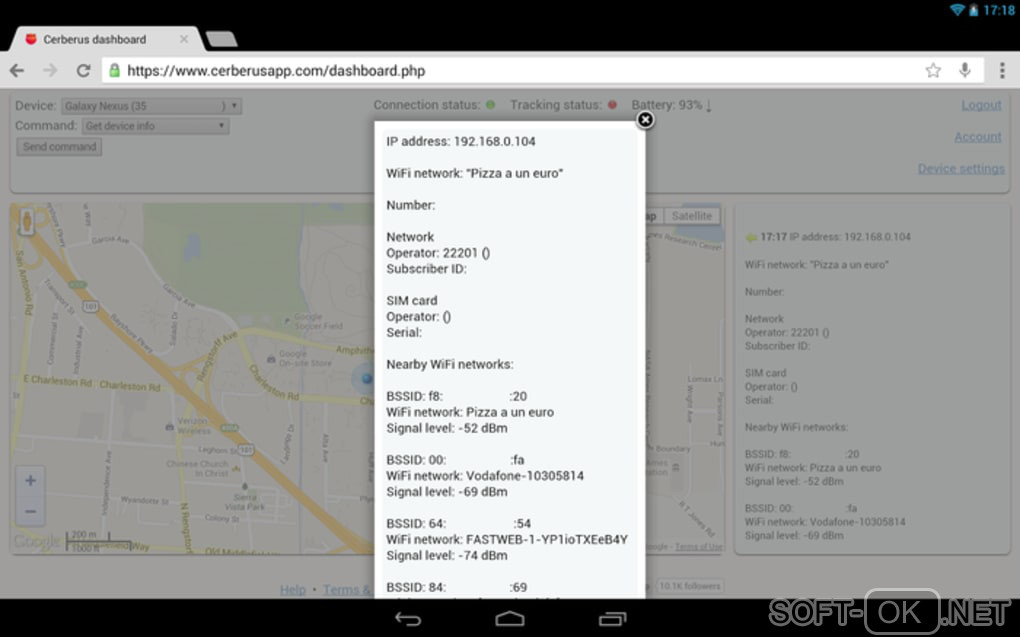This screenshot has height=637, width=1020.
Task: Tap the Android back navigation button
Action: 408,619
